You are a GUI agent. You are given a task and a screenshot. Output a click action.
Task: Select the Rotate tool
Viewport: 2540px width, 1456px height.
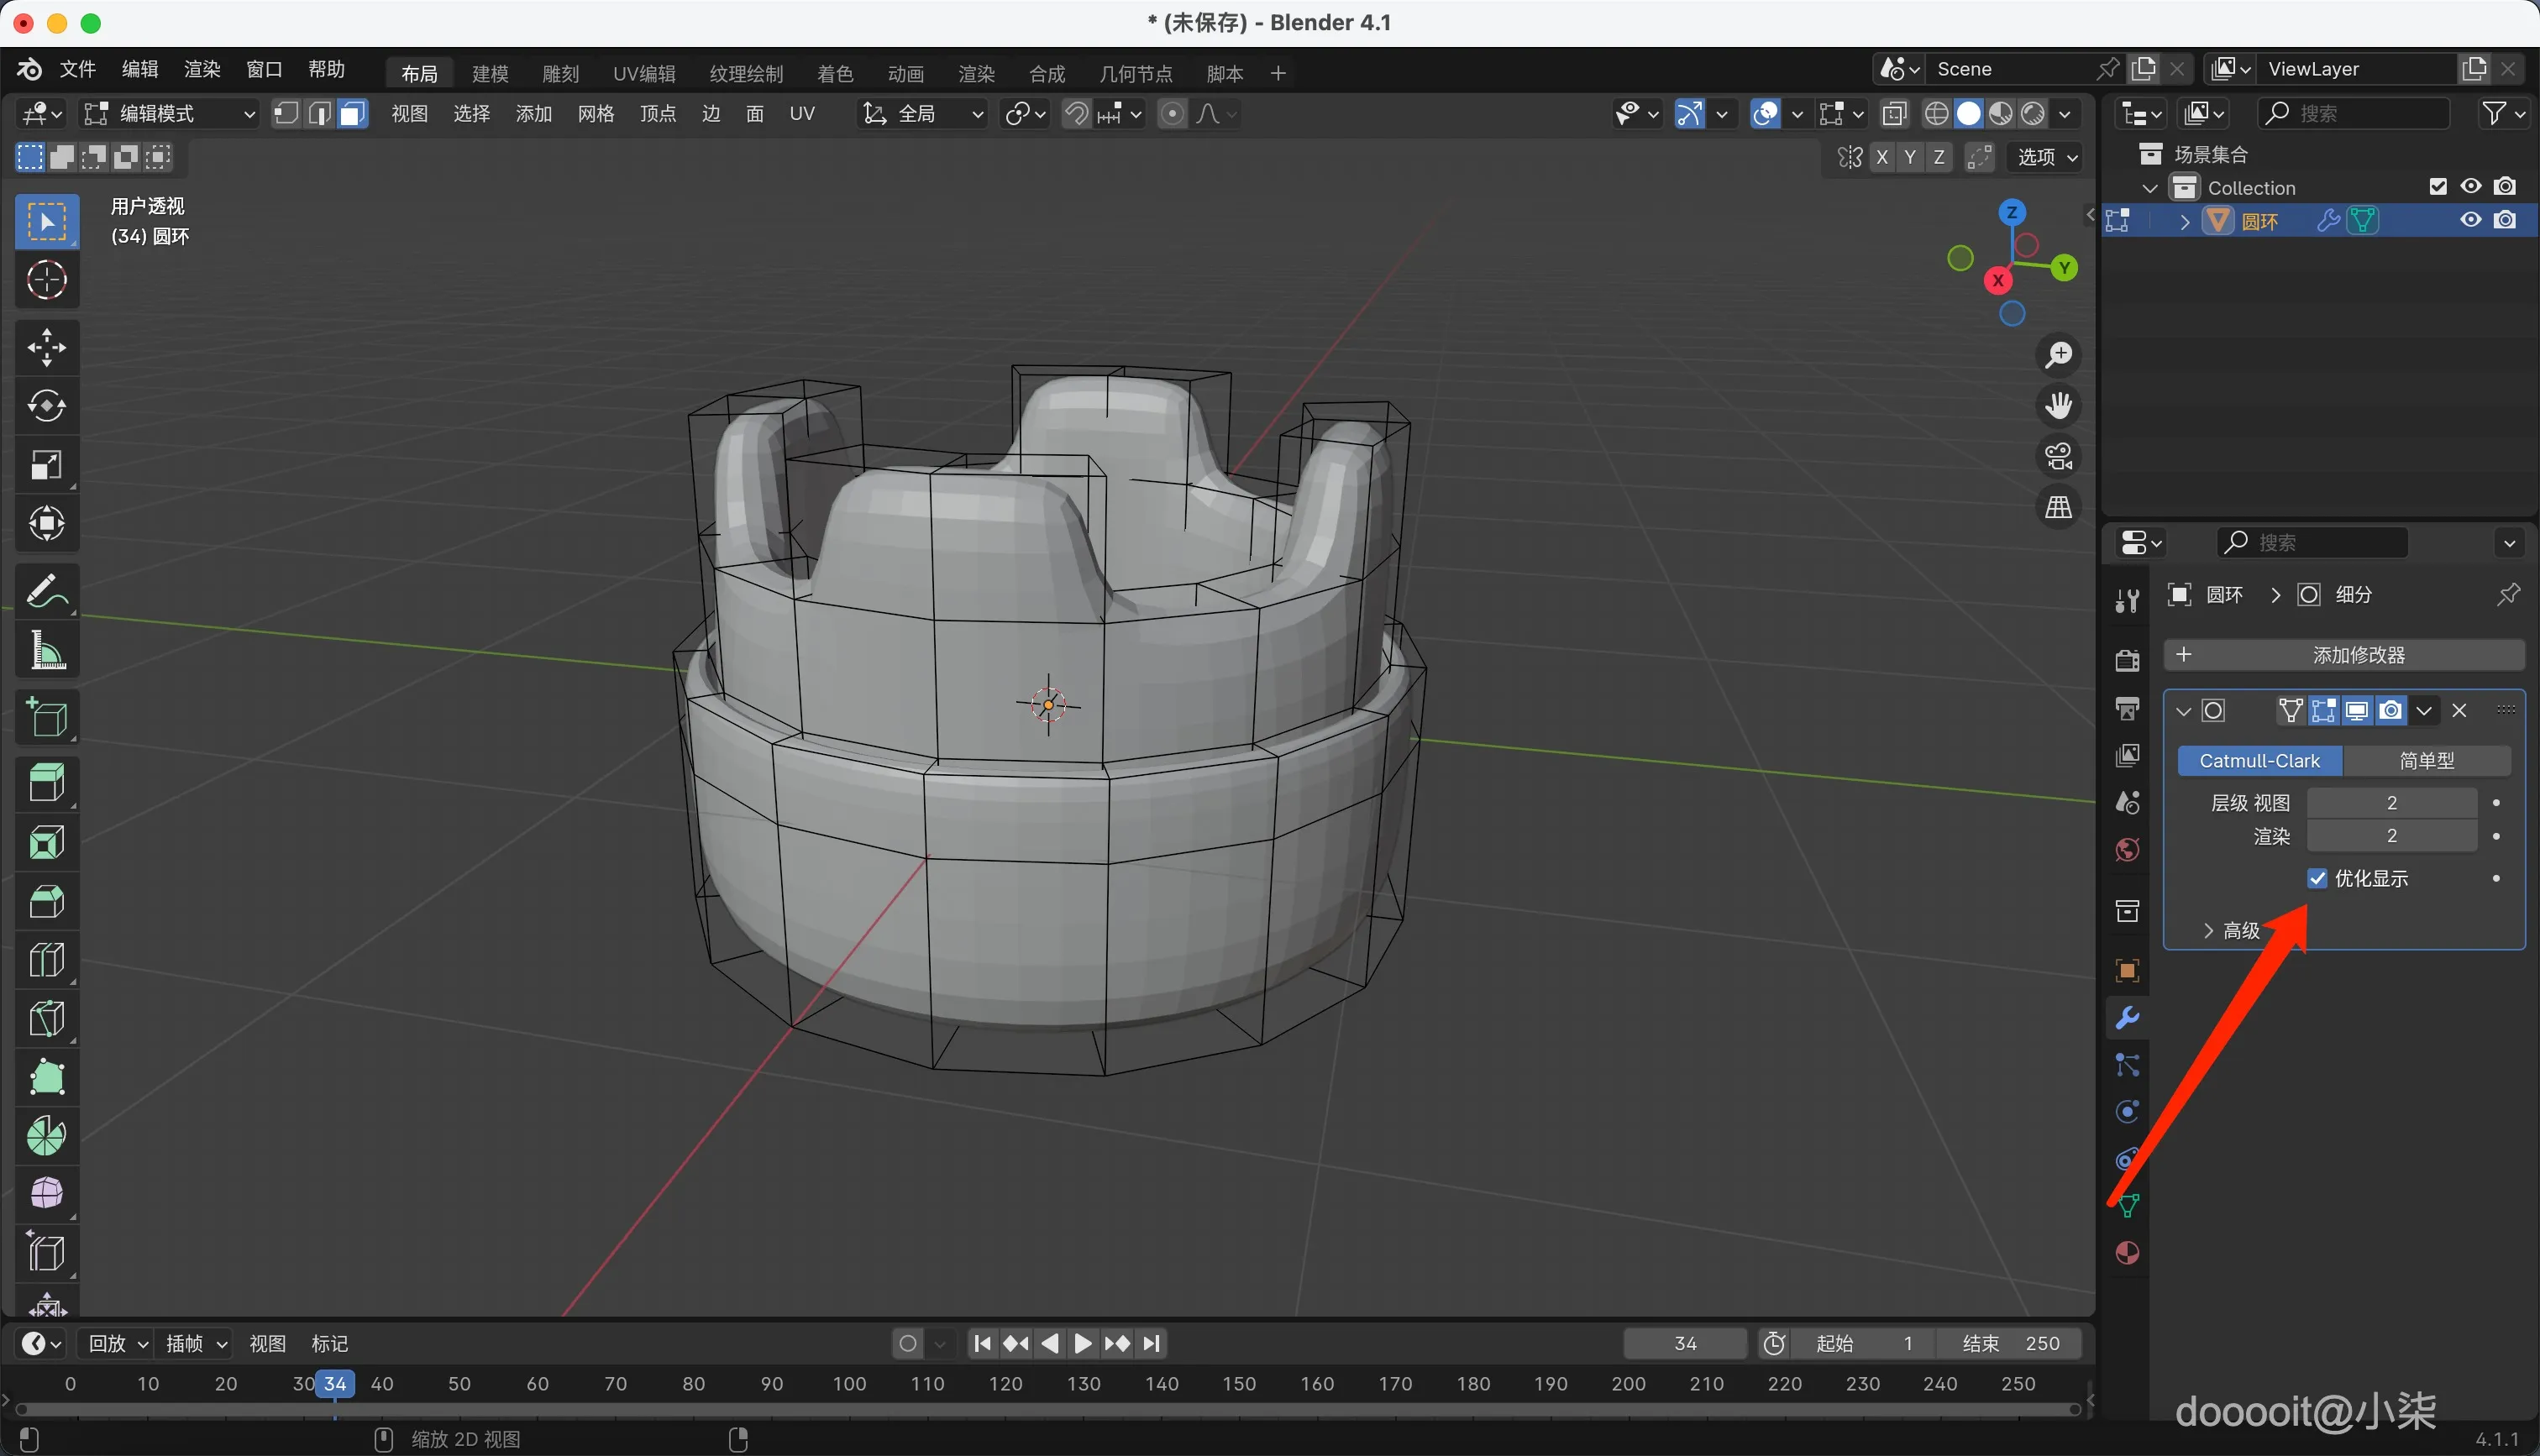pos(46,406)
